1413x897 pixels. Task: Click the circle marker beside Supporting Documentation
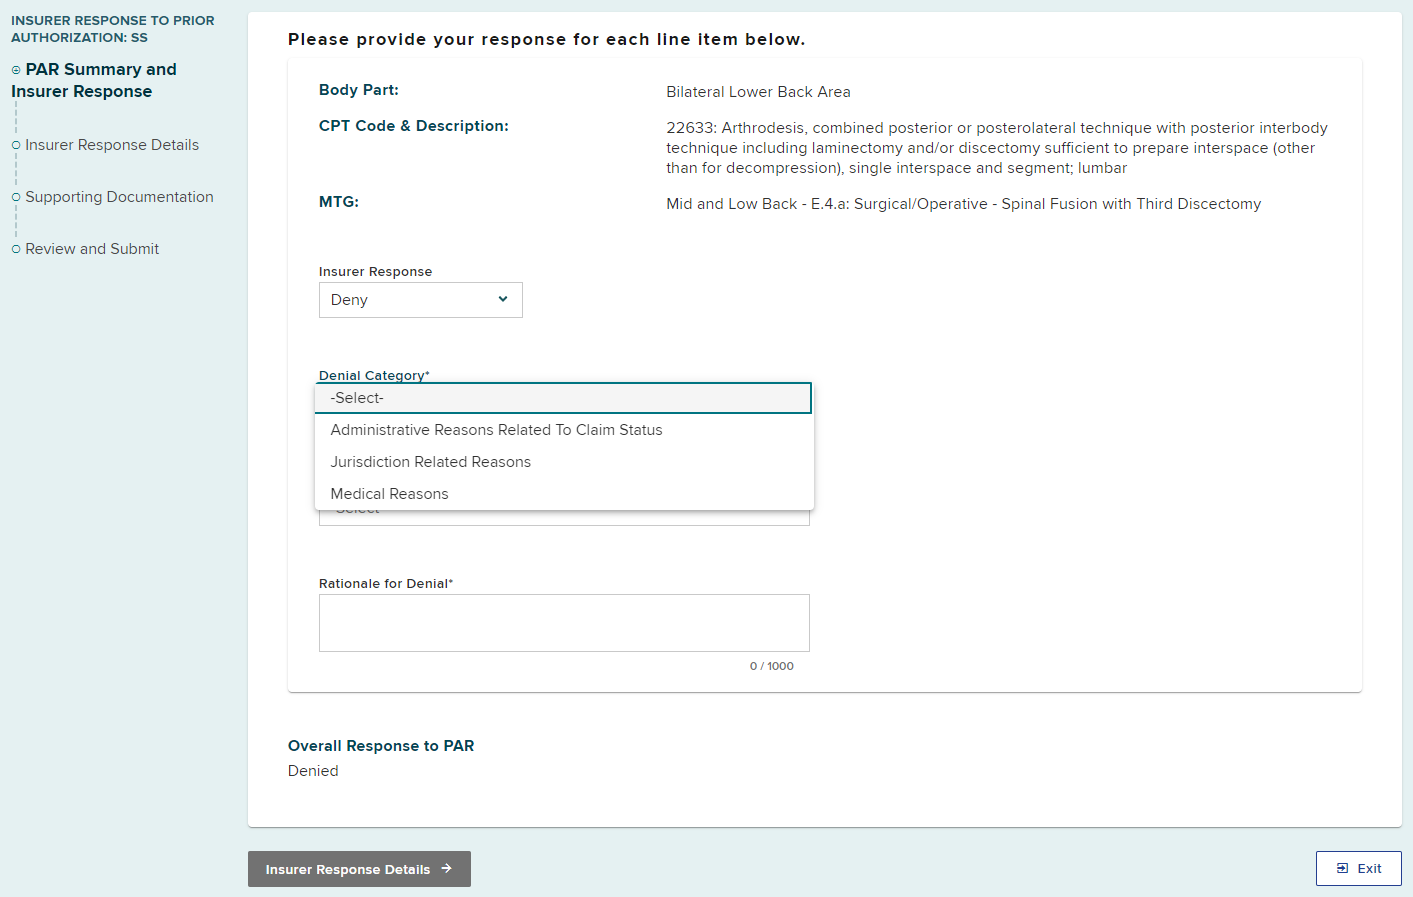tap(16, 198)
